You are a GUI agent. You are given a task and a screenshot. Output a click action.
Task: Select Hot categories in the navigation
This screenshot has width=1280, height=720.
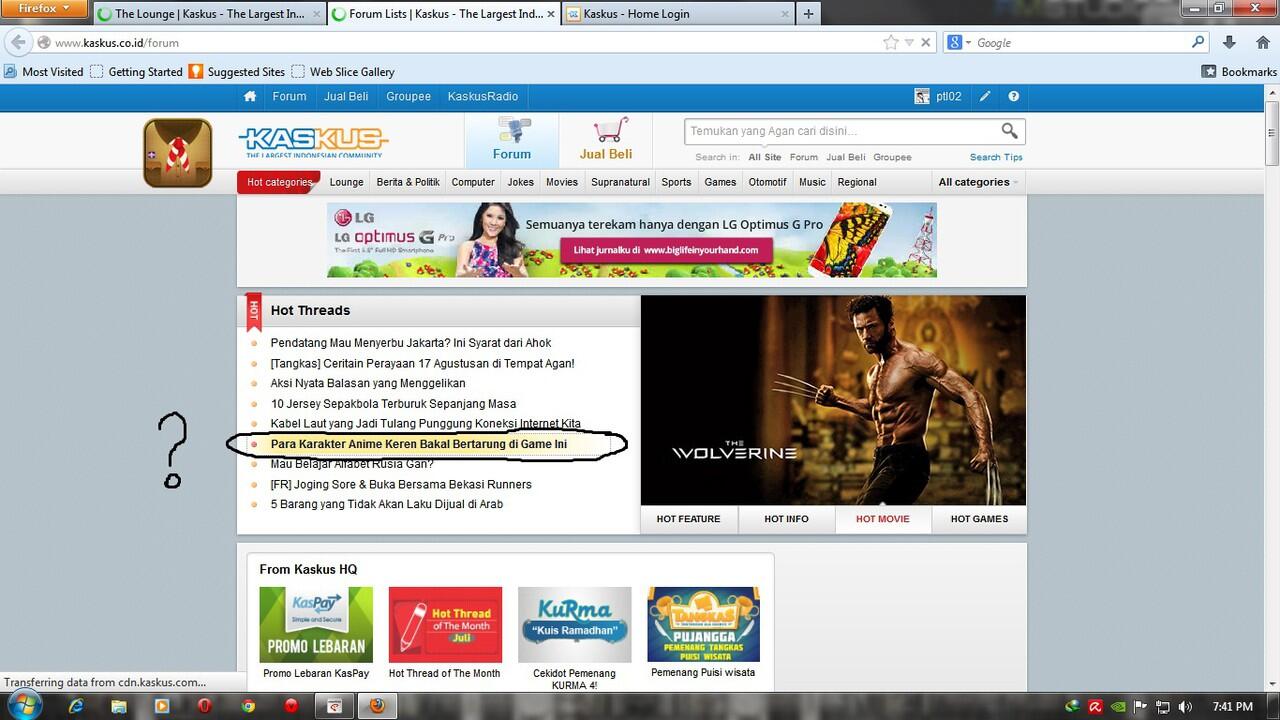pyautogui.click(x=279, y=182)
